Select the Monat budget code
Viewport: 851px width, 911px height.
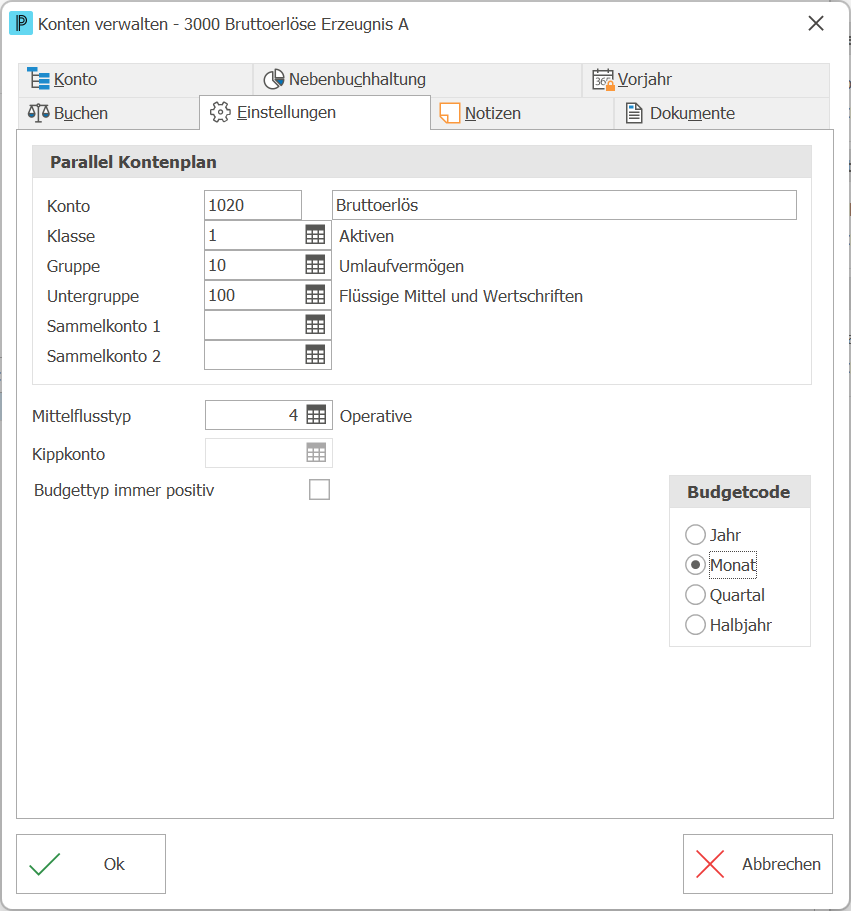[x=695, y=565]
